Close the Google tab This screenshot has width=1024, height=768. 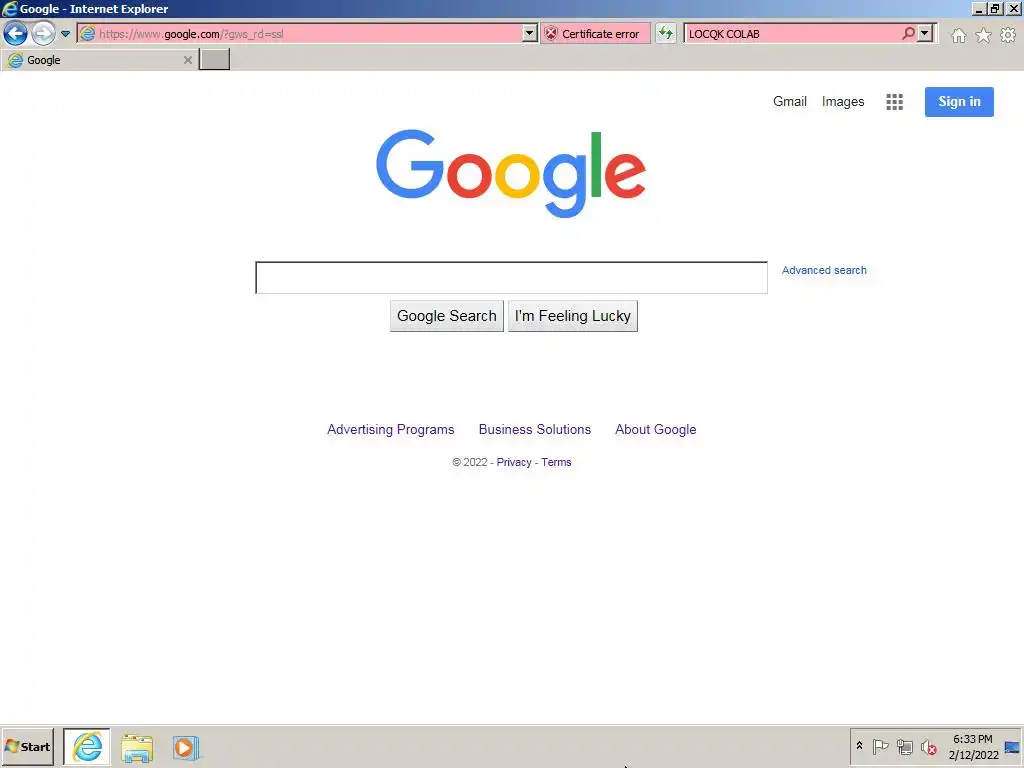pos(187,60)
